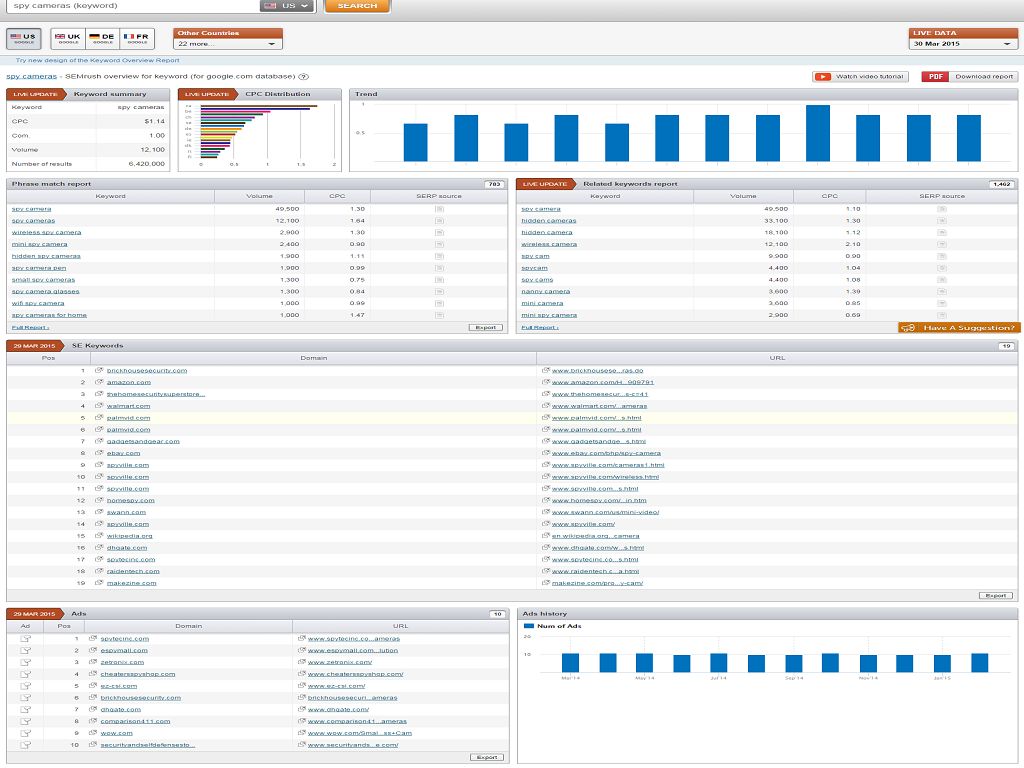Screen dimensions: 1024x768
Task: Open the US country selector beside search box
Action: (x=287, y=6)
